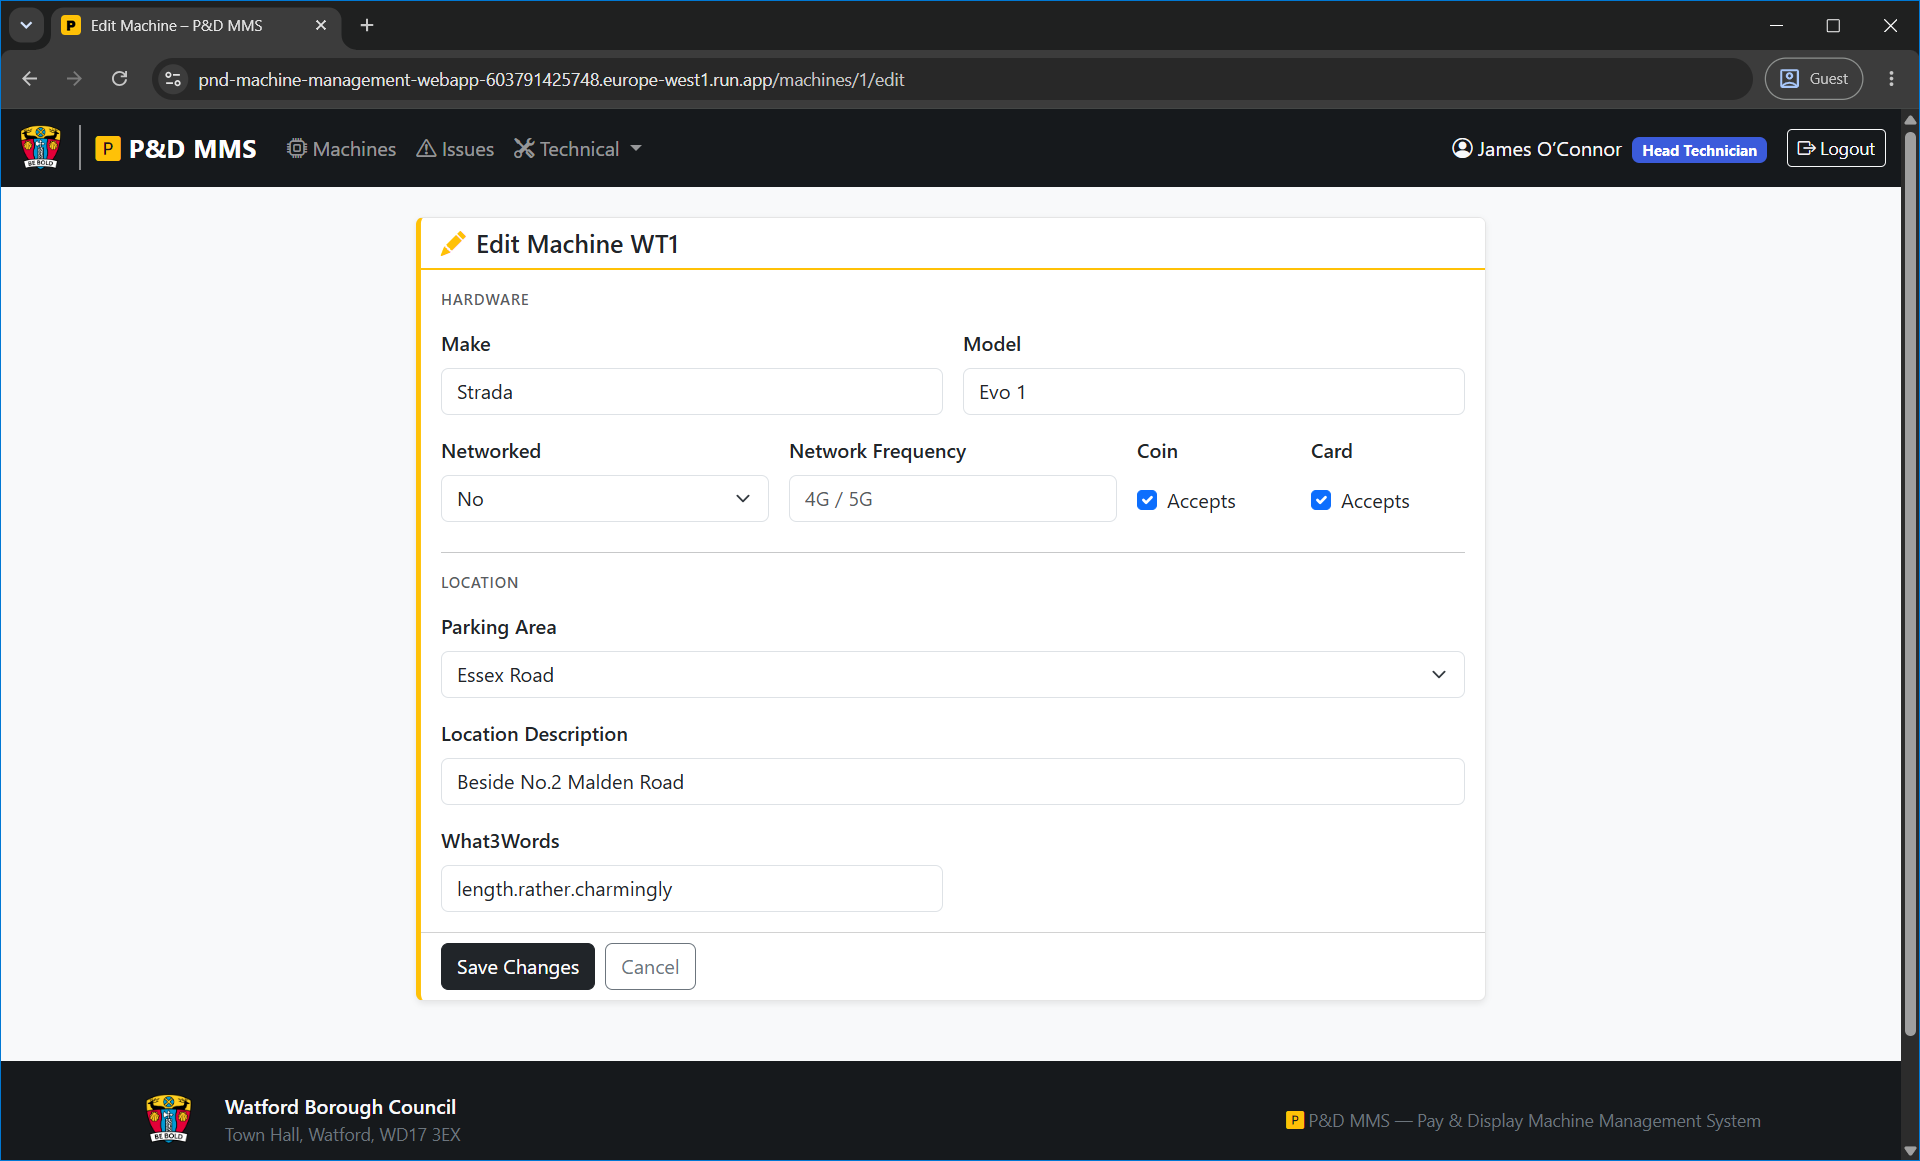Click the Edit Machine WT1 heading
1920x1161 pixels.
point(577,244)
